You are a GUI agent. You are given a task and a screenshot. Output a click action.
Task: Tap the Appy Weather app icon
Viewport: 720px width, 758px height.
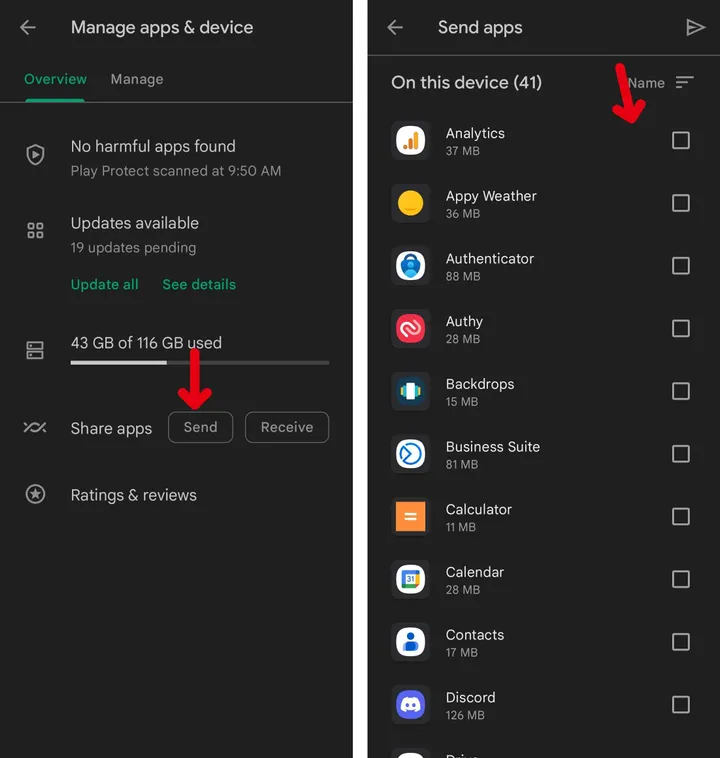tap(411, 203)
